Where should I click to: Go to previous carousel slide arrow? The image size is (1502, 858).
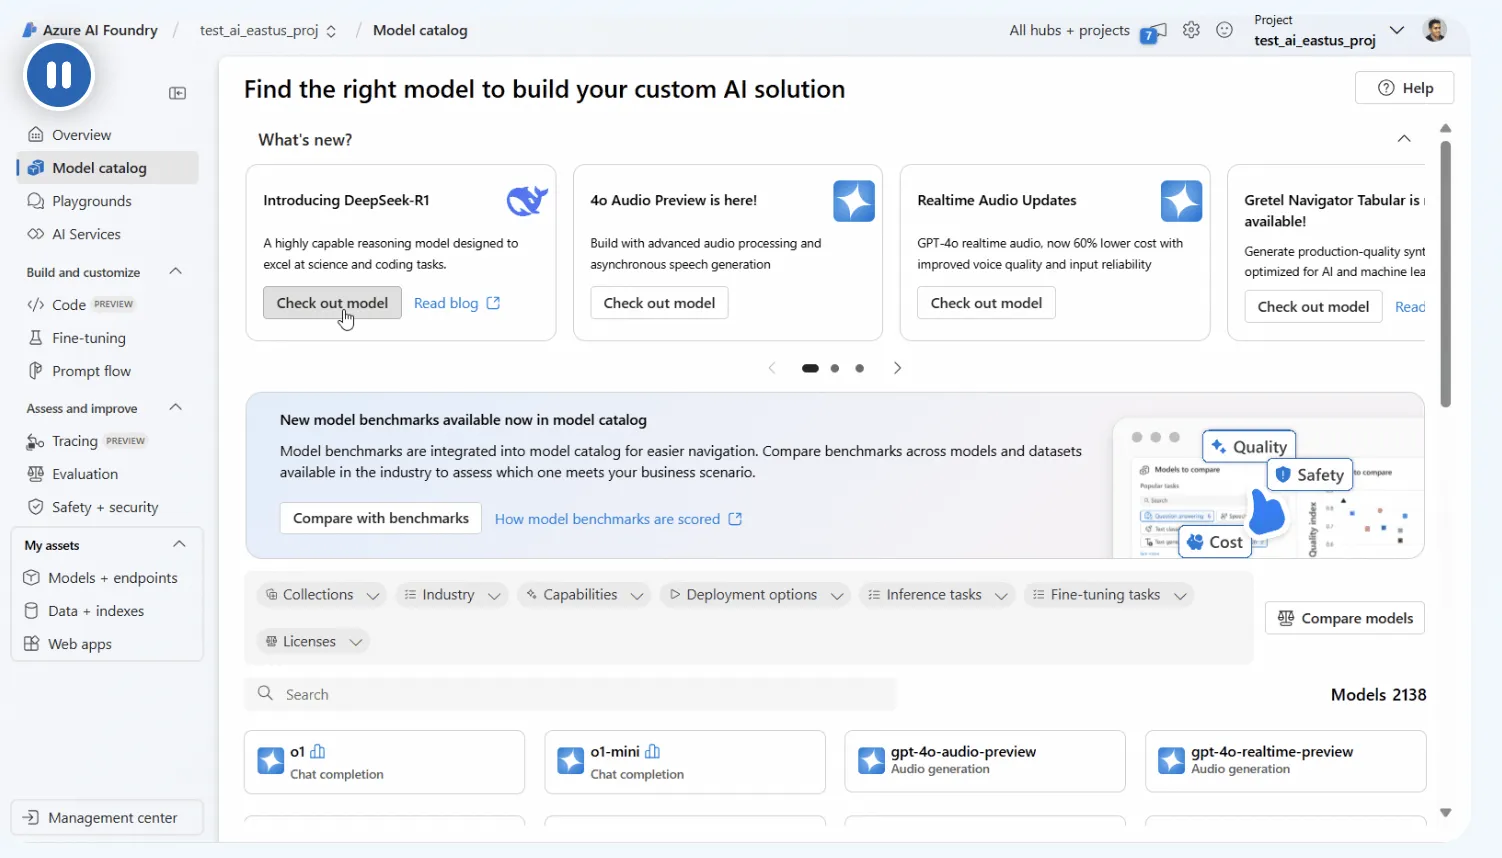pos(772,368)
